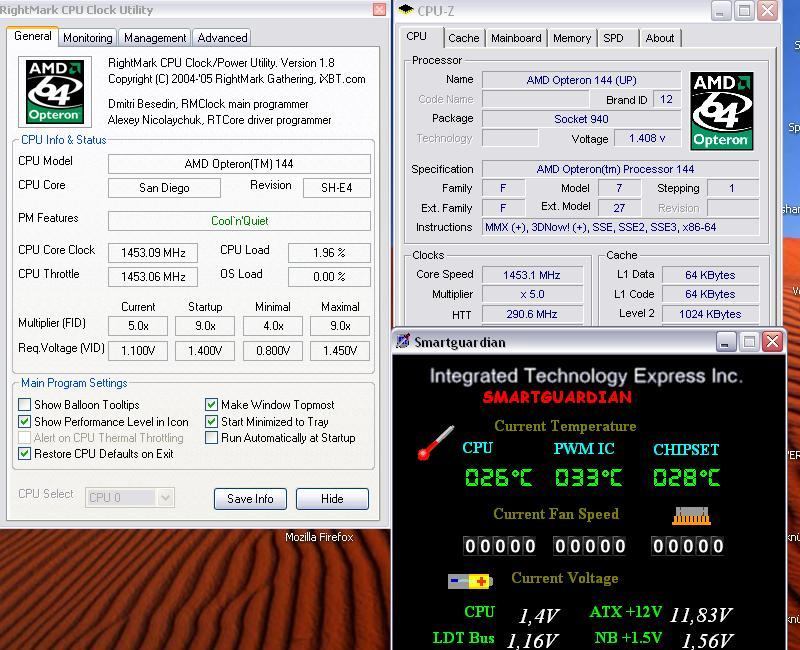The height and width of the screenshot is (650, 800).
Task: Click the CPU Model field in RightMark
Action: pos(239,164)
